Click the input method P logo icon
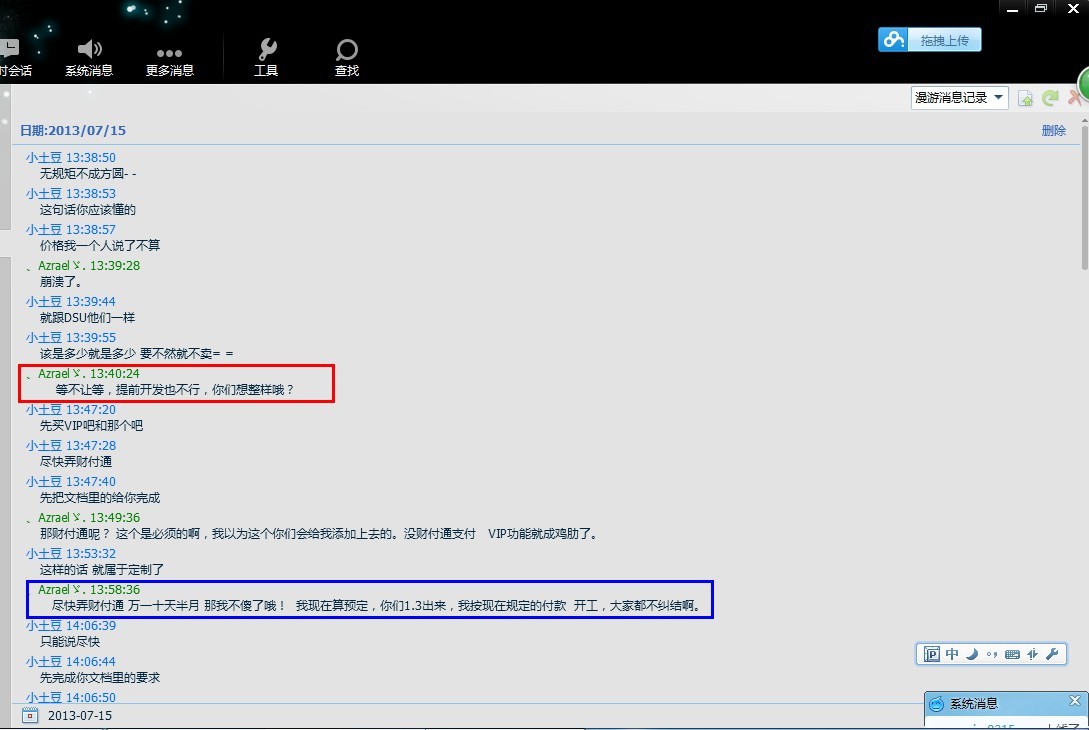This screenshot has width=1089, height=730. tap(932, 654)
